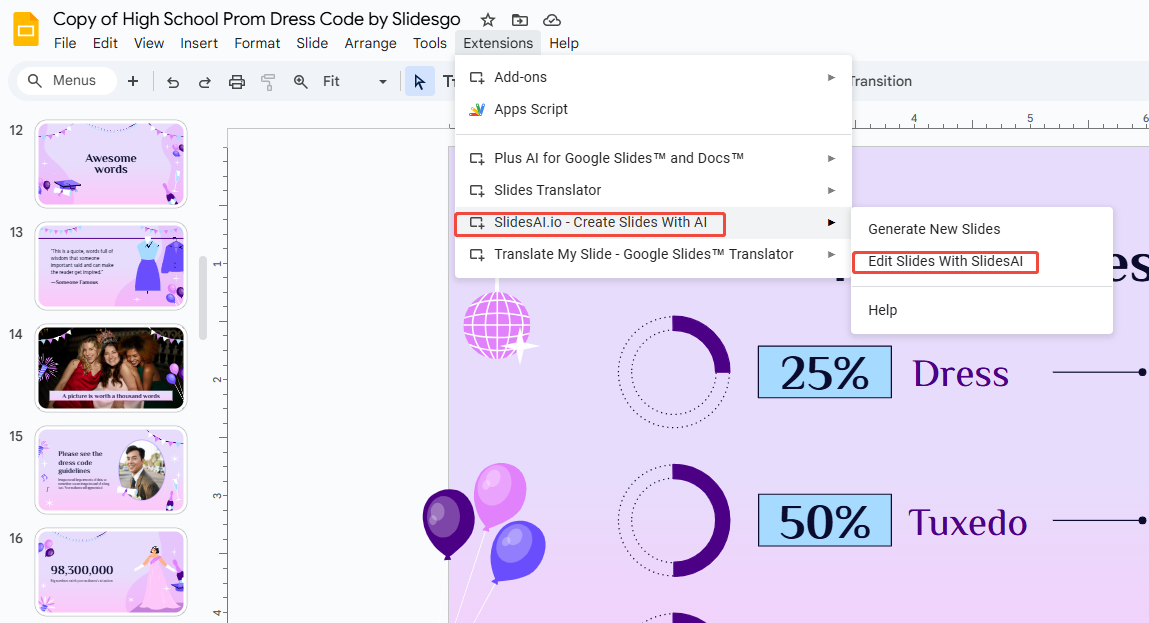Star this presentation as favorite

pyautogui.click(x=487, y=19)
